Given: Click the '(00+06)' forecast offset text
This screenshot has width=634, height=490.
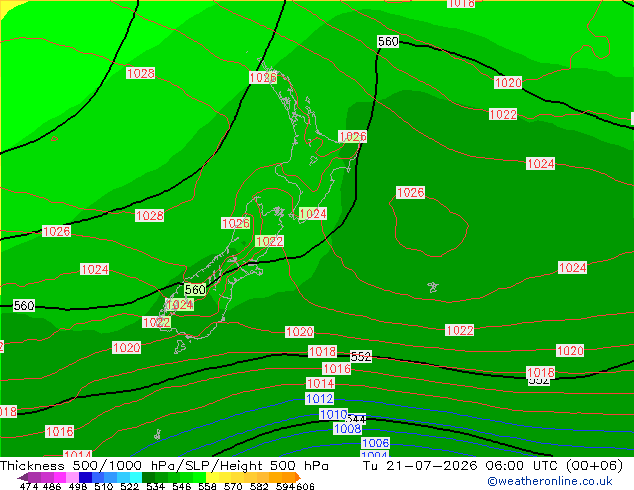Looking at the screenshot, I should (x=594, y=466).
